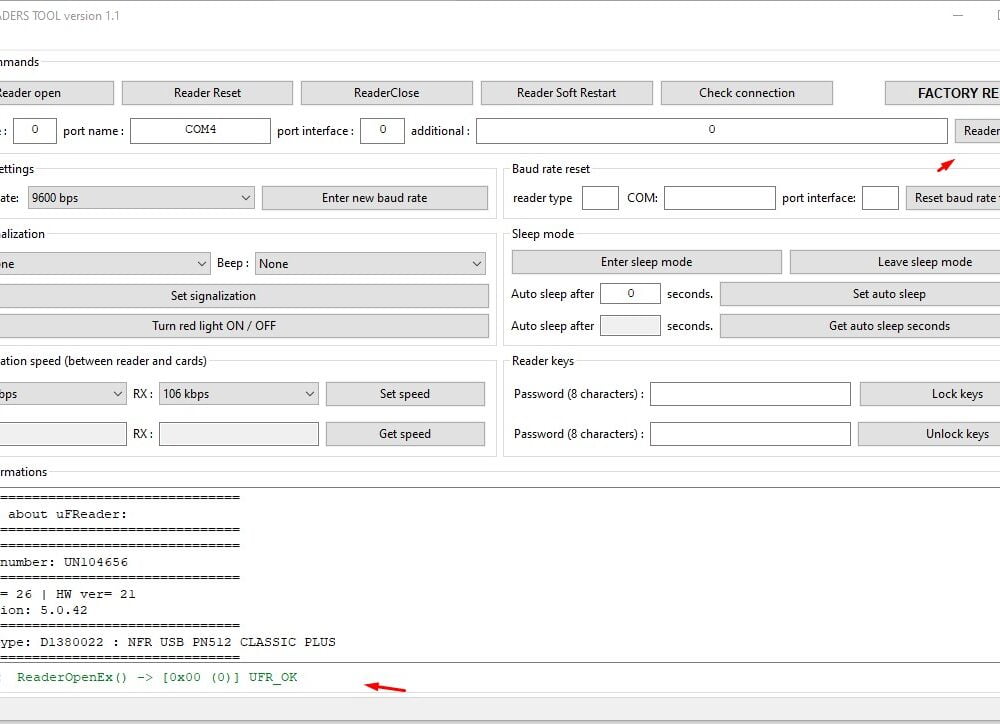Image resolution: width=1000 pixels, height=724 pixels.
Task: Focus the Unlock keys password field
Action: pyautogui.click(x=750, y=434)
